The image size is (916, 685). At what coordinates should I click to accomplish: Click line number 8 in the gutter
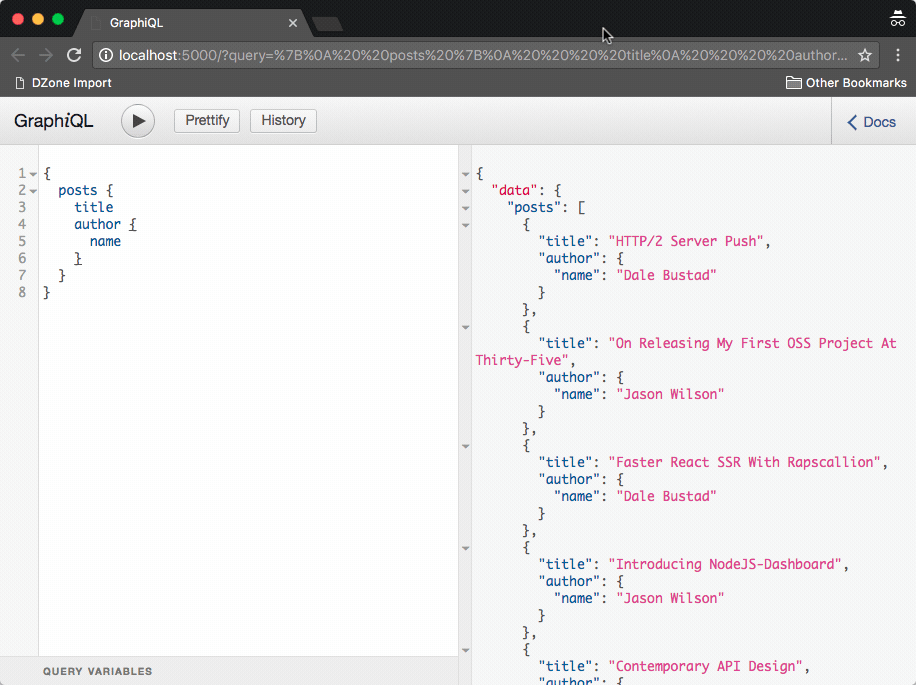[22, 292]
